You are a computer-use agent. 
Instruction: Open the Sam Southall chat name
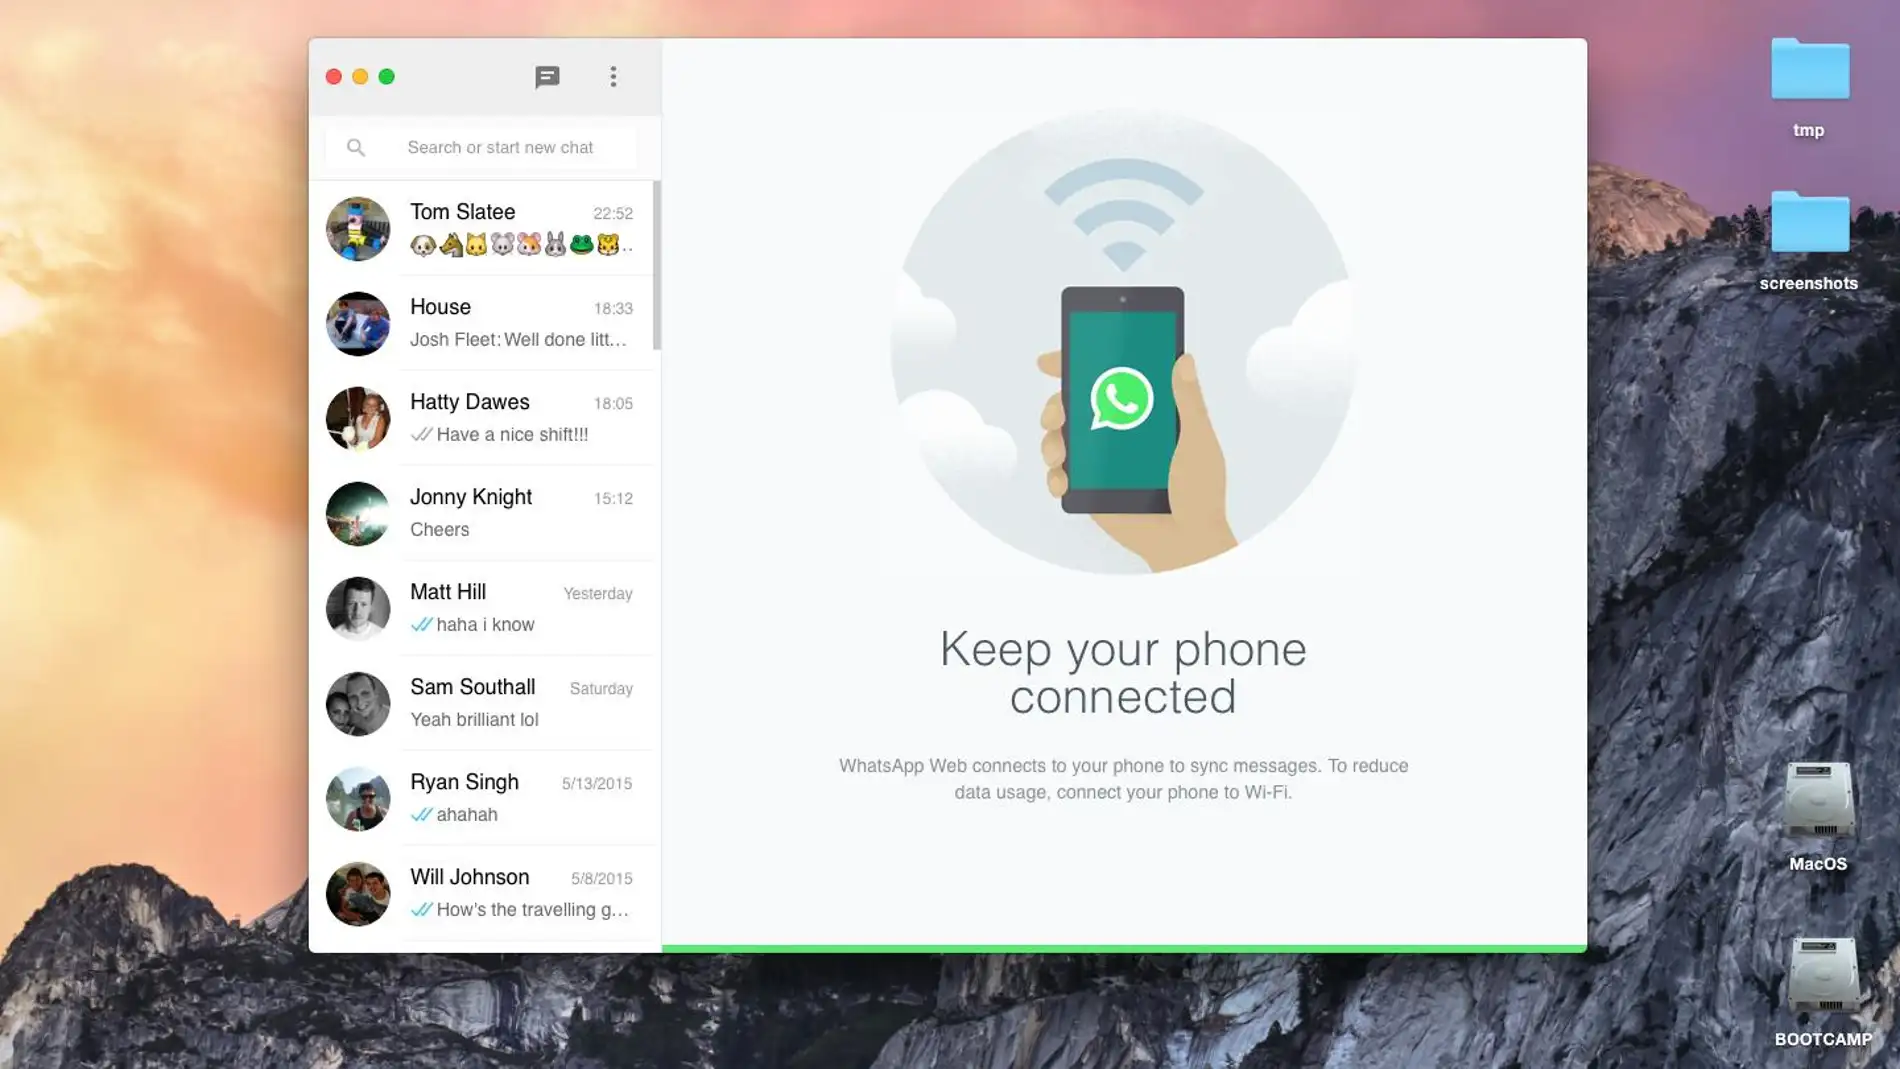[x=472, y=687]
